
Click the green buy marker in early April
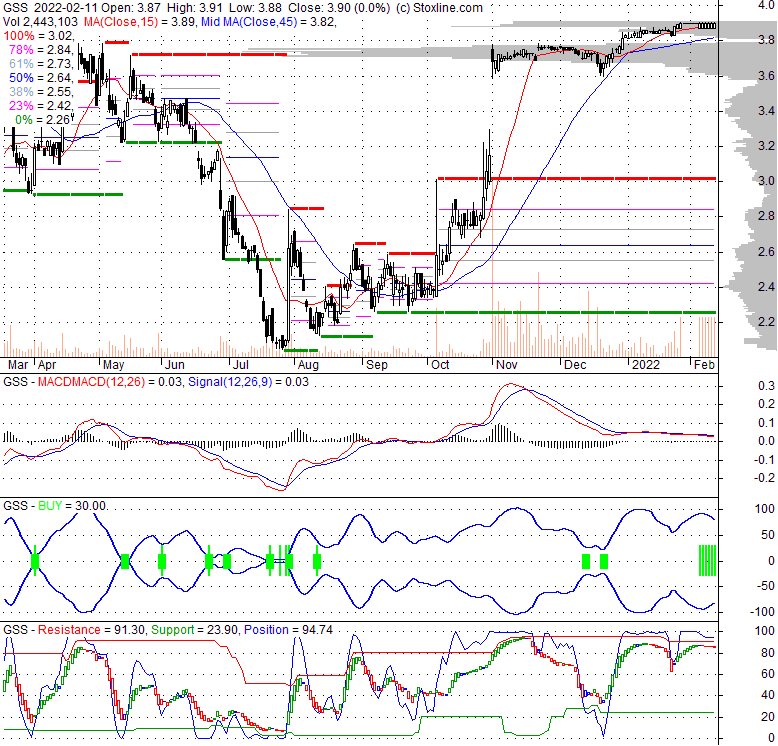[35, 561]
